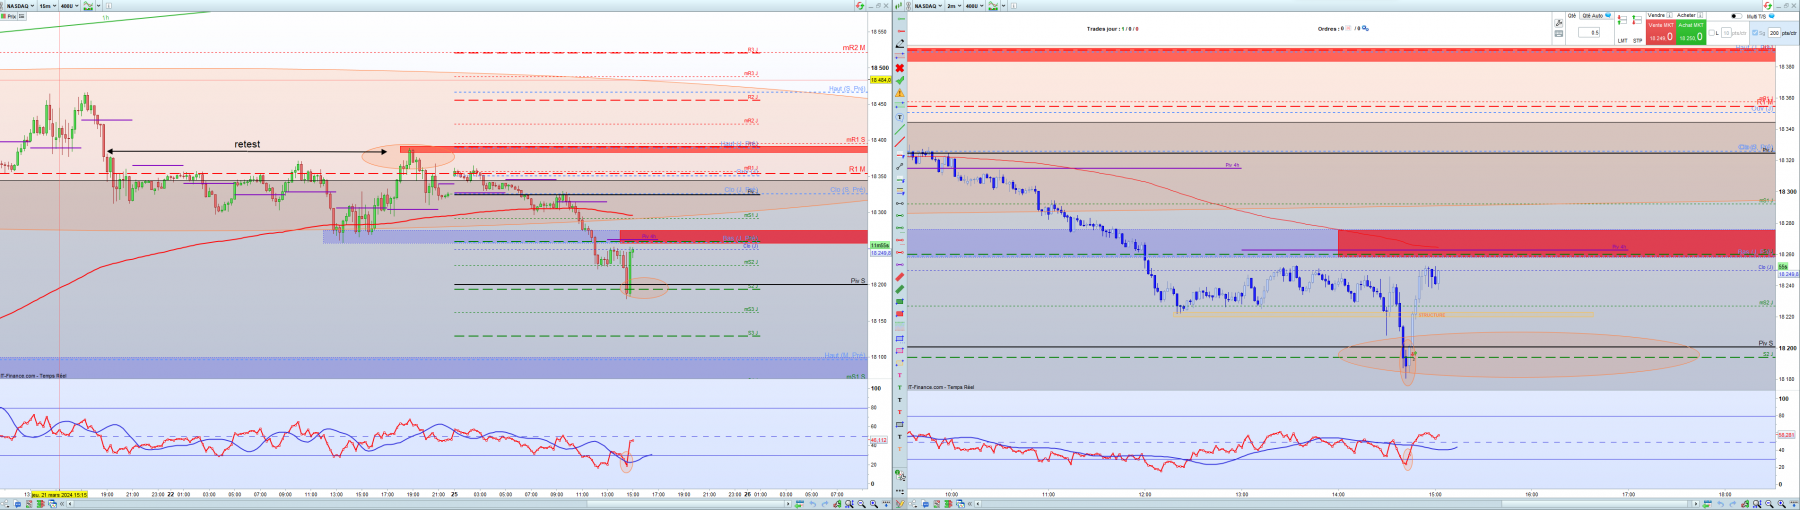Click the red X delete drawing tool
1800x510 pixels.
pyautogui.click(x=899, y=68)
